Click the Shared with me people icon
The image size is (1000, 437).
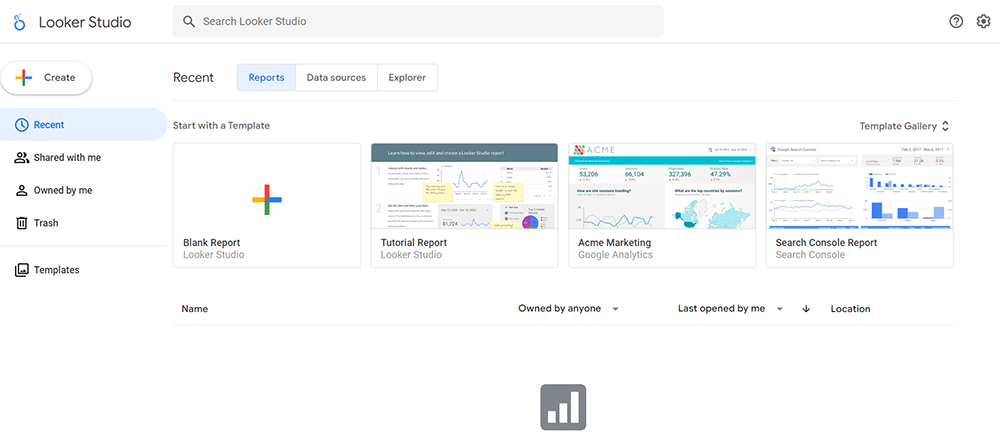pos(22,158)
